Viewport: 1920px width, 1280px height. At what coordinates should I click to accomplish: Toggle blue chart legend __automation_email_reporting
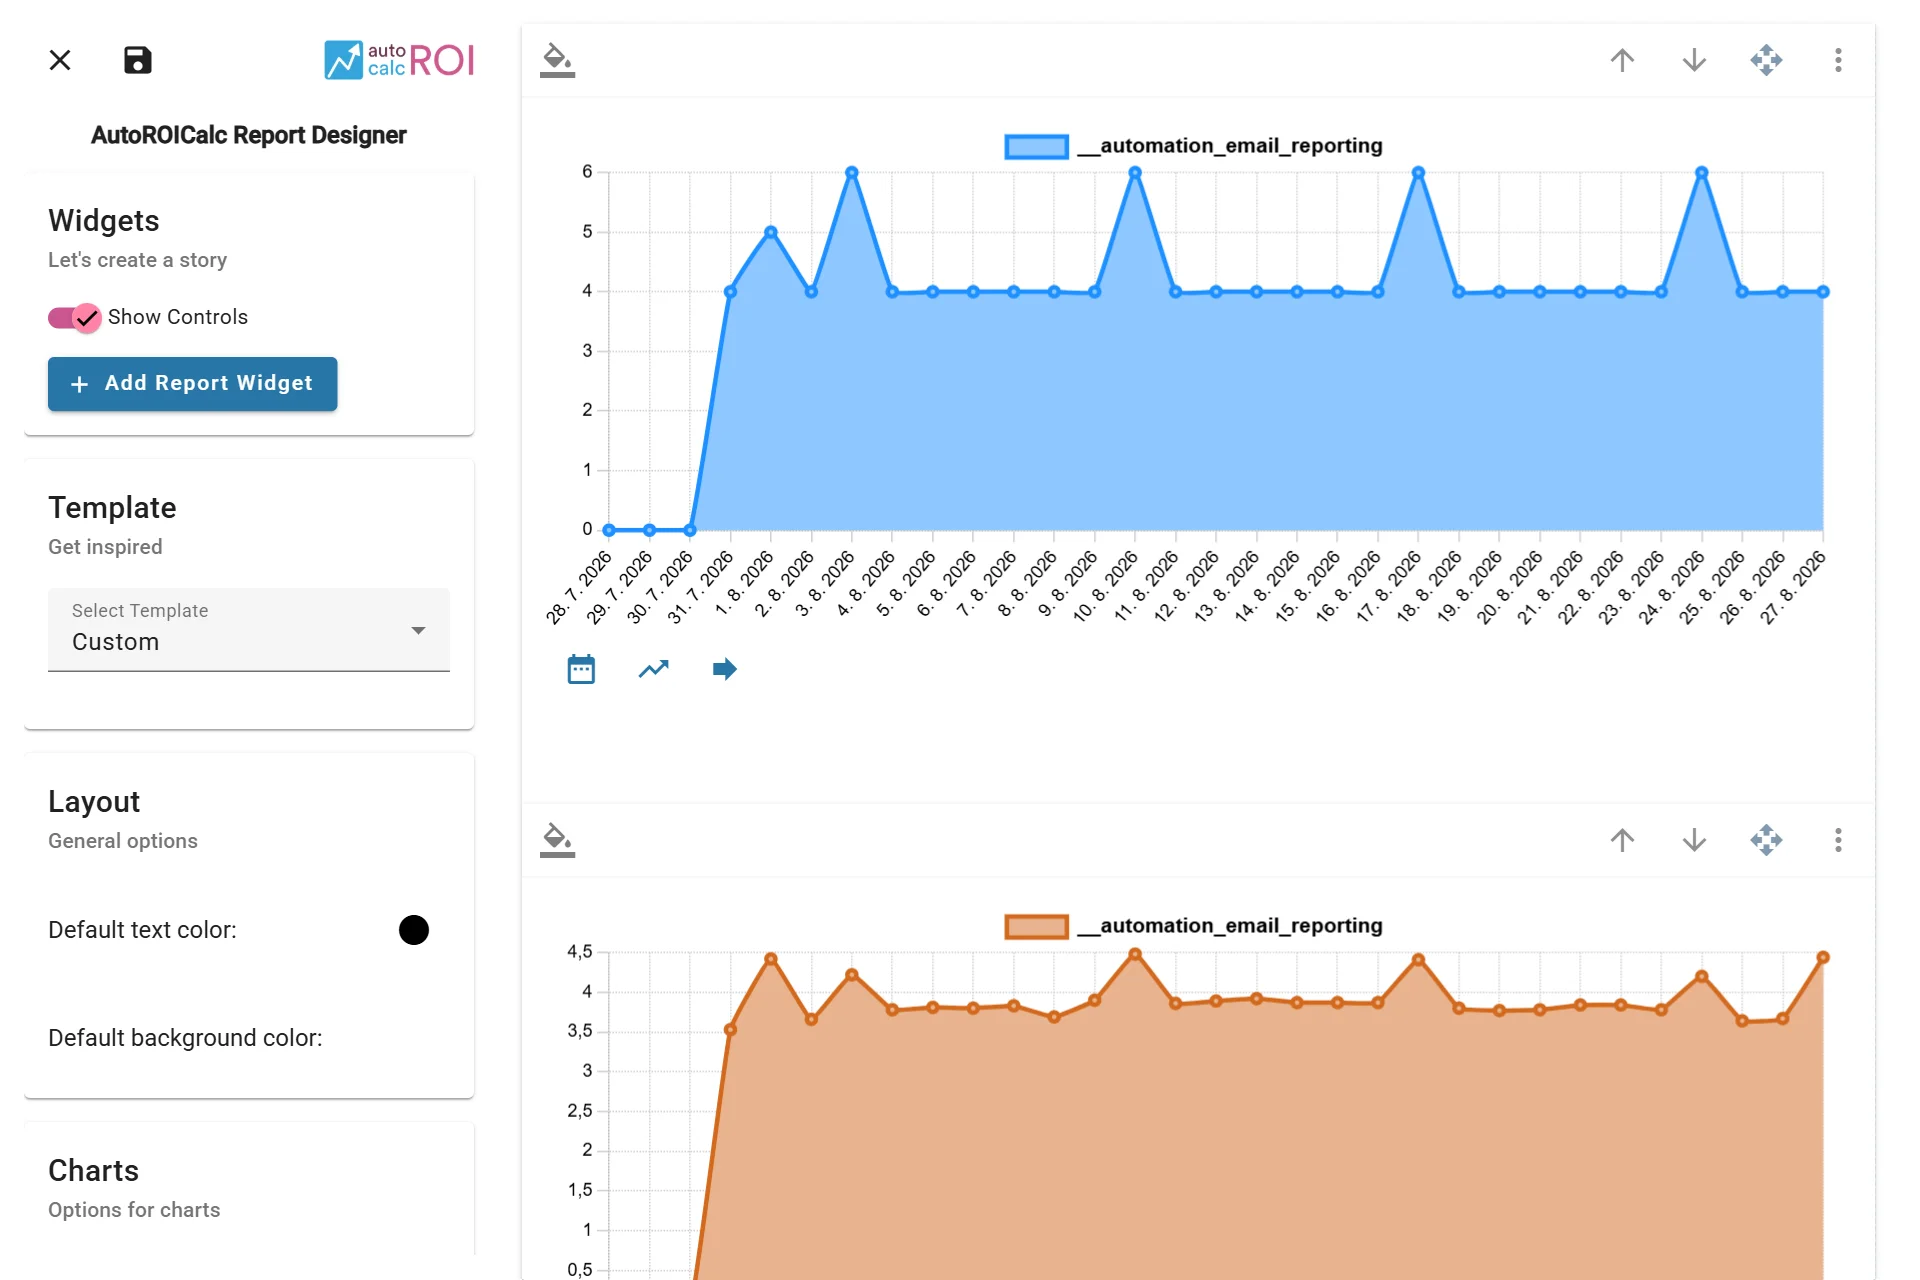[1193, 146]
